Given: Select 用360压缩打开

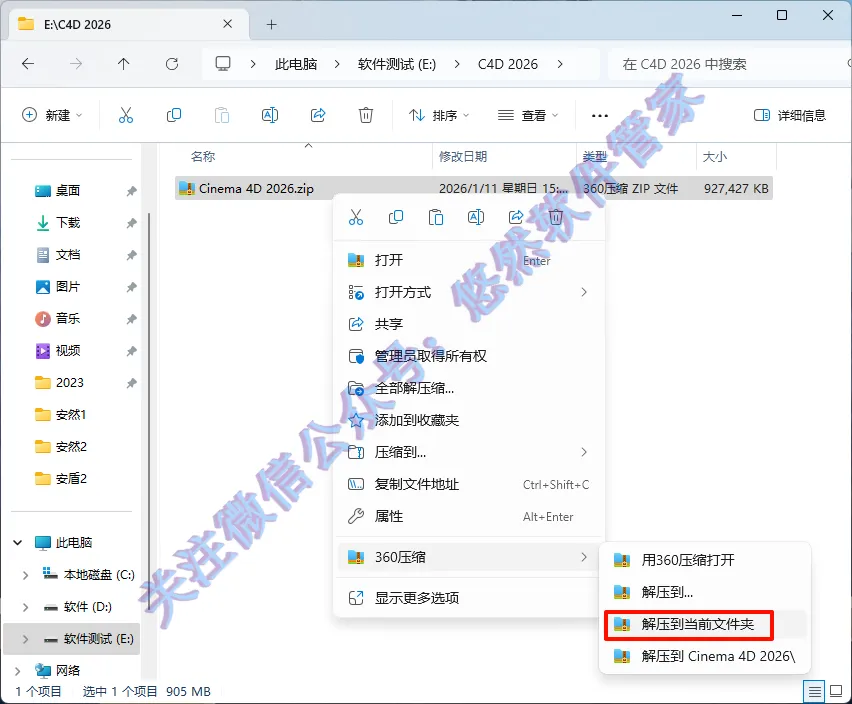Looking at the screenshot, I should pos(705,560).
